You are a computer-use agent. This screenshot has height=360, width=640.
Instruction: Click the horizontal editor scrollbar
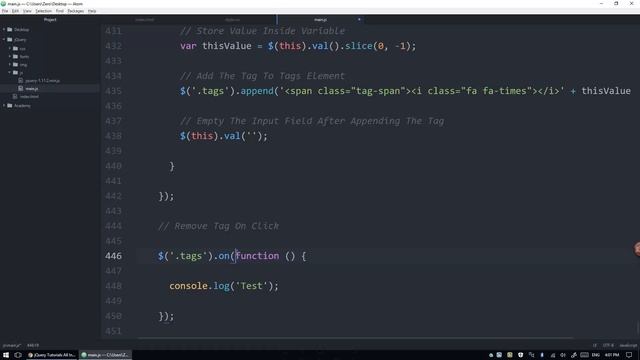click(x=355, y=338)
